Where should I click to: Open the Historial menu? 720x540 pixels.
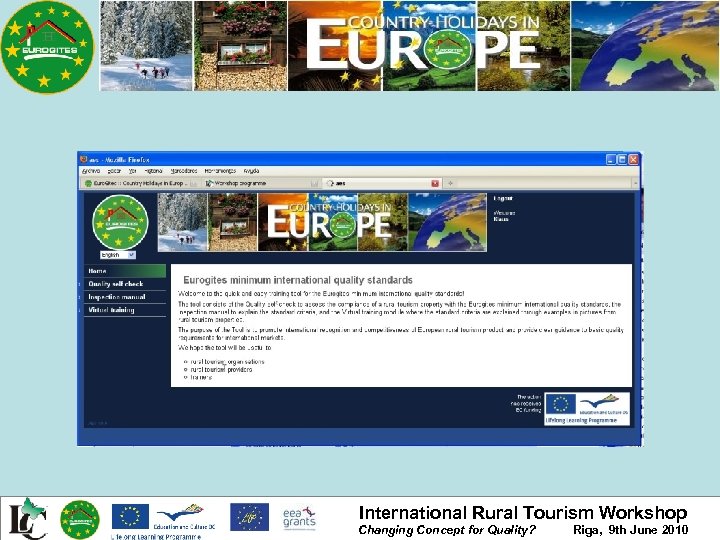point(153,171)
